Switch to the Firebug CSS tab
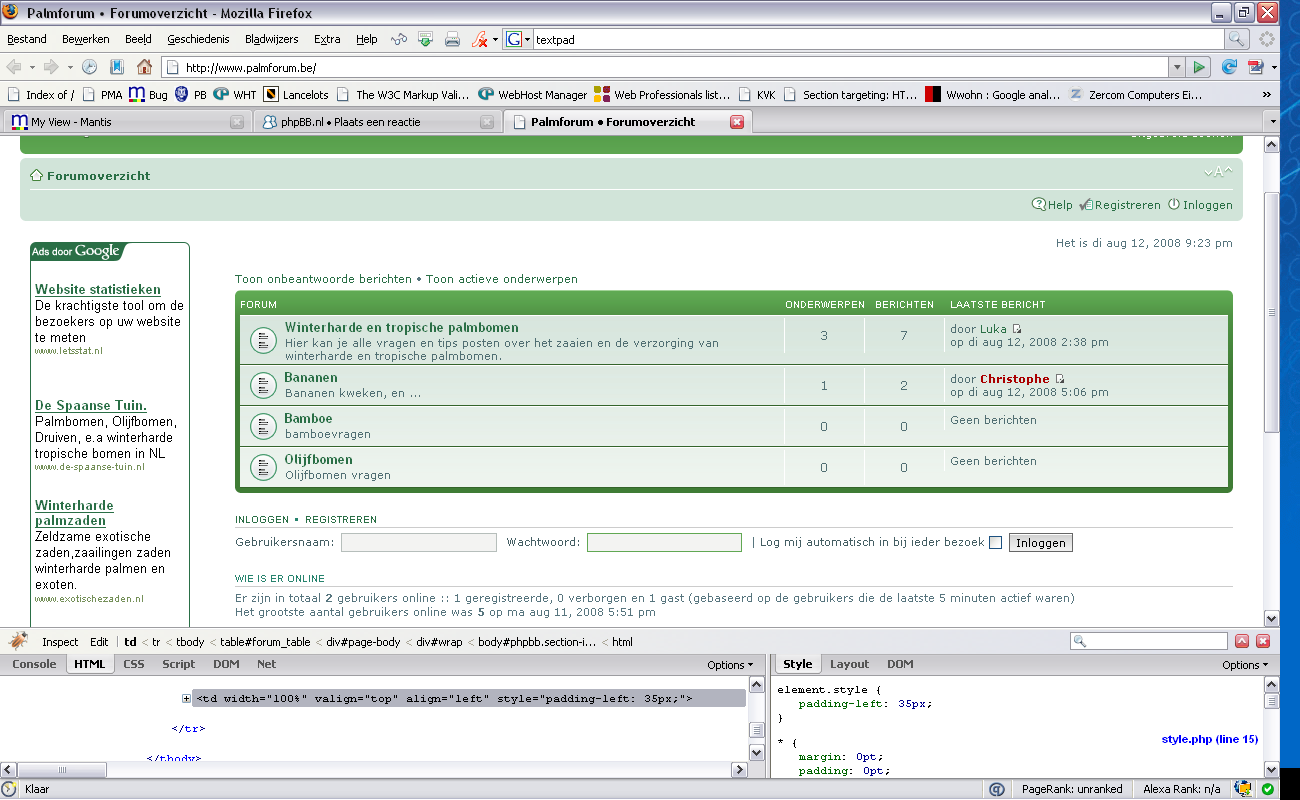 coord(133,664)
